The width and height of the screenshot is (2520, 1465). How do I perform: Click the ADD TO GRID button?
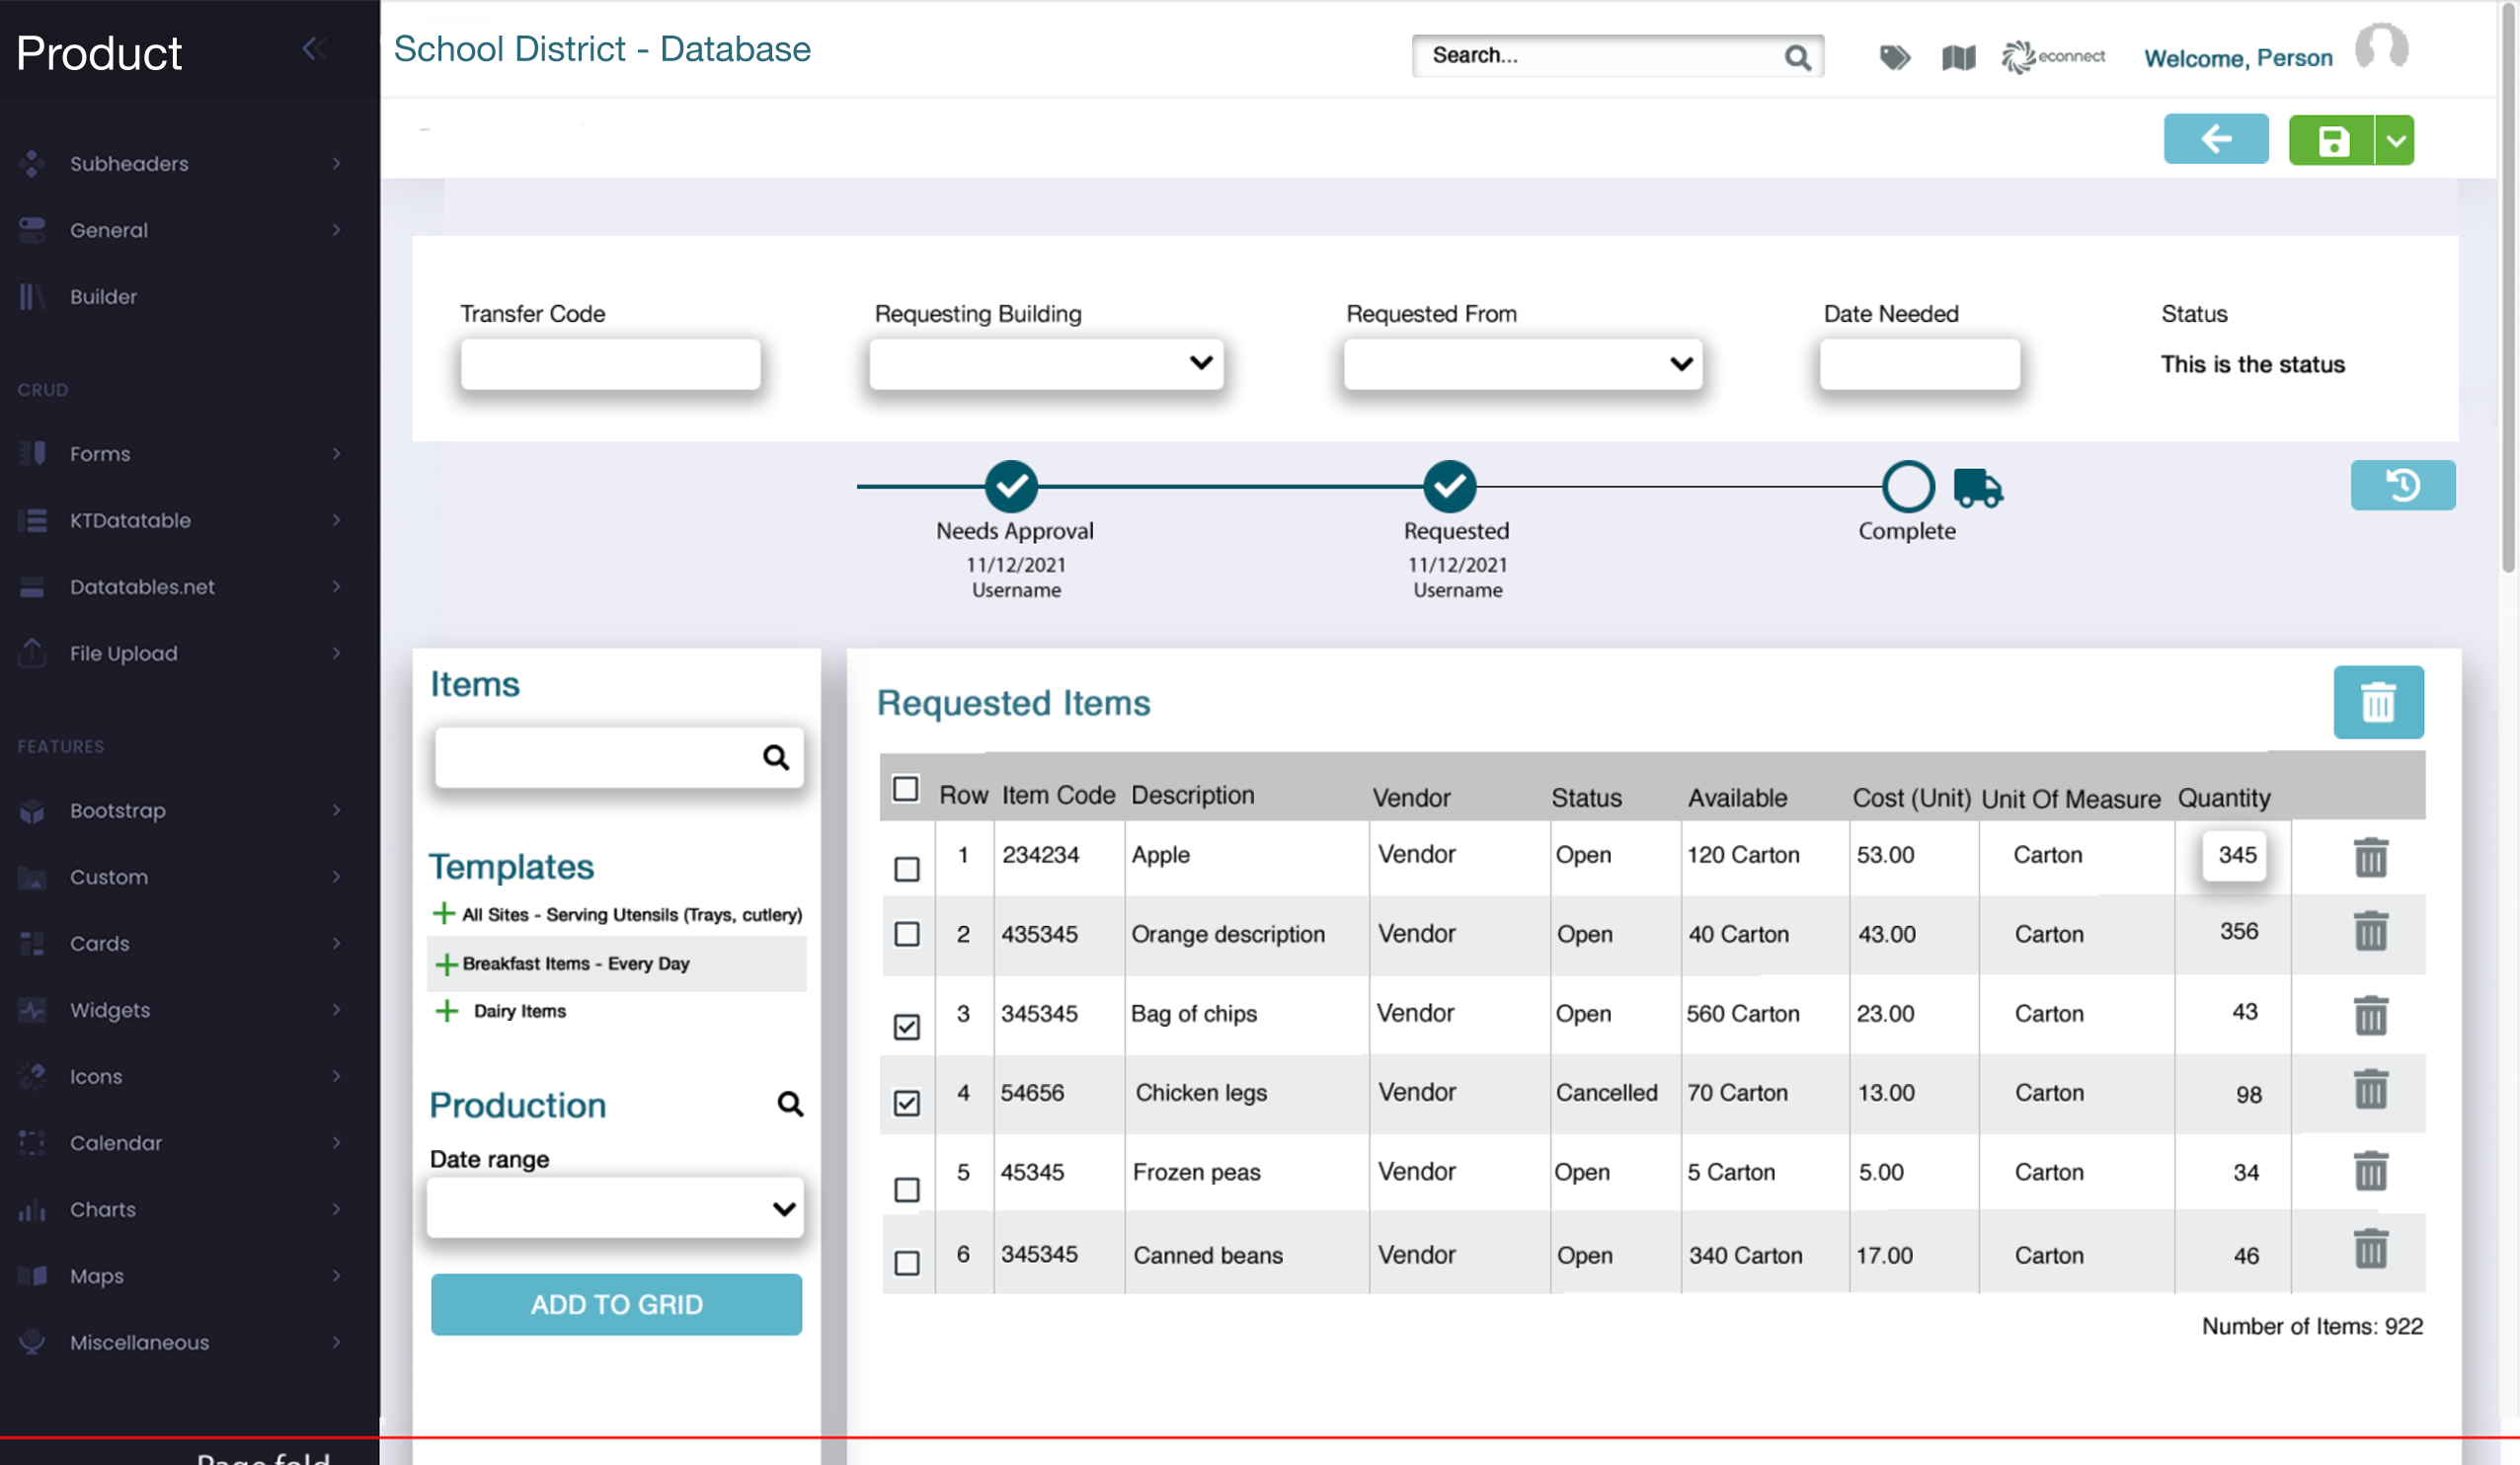click(x=616, y=1304)
